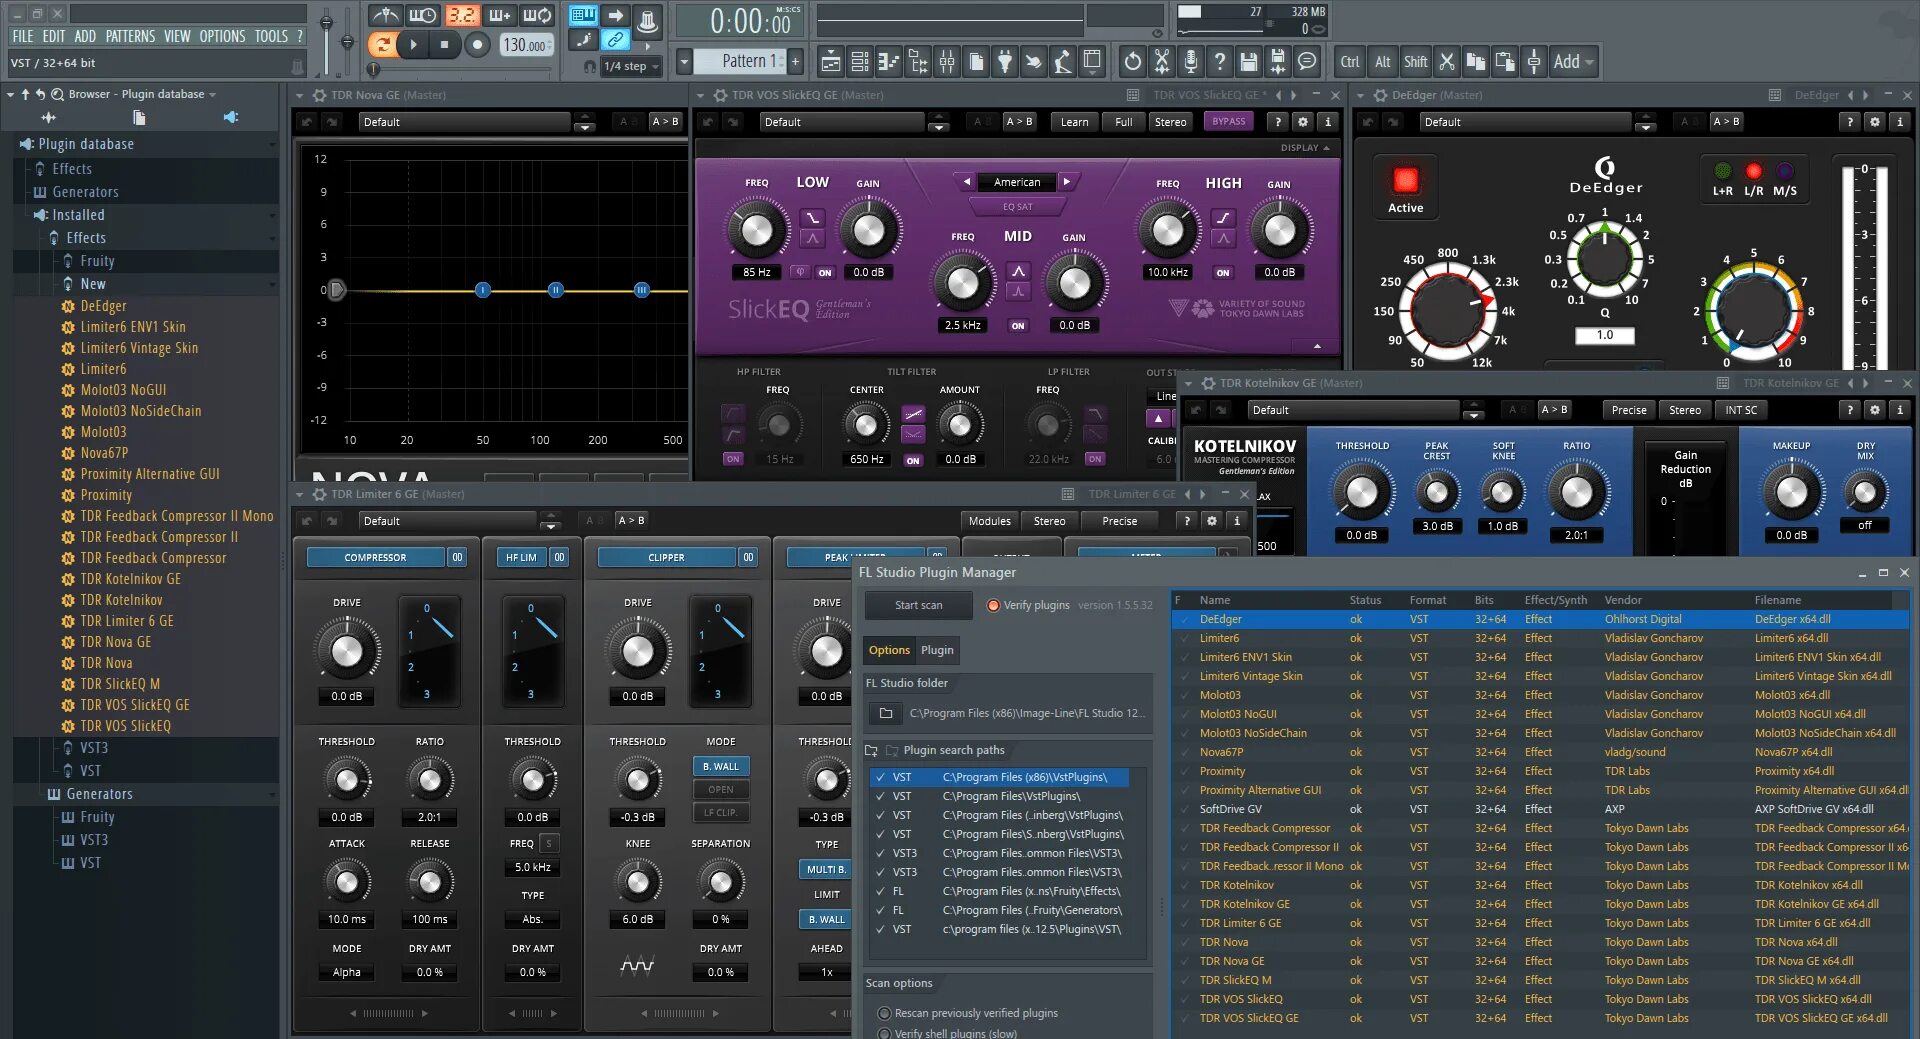Open the project info speech bubble icon

[1306, 62]
